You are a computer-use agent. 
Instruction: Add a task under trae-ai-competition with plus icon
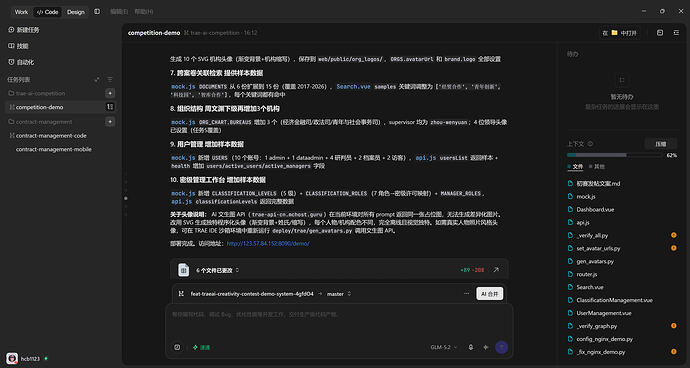click(x=110, y=93)
